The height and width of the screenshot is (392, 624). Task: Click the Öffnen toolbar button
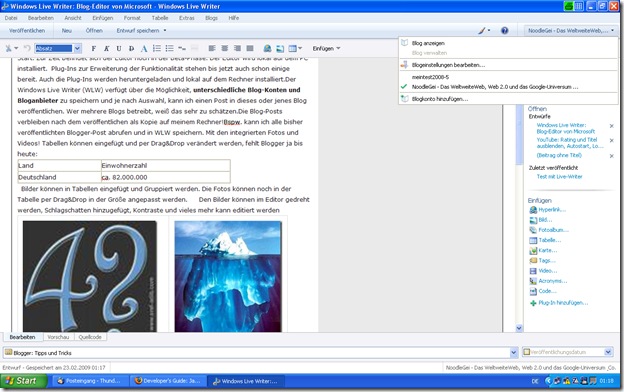(94, 31)
